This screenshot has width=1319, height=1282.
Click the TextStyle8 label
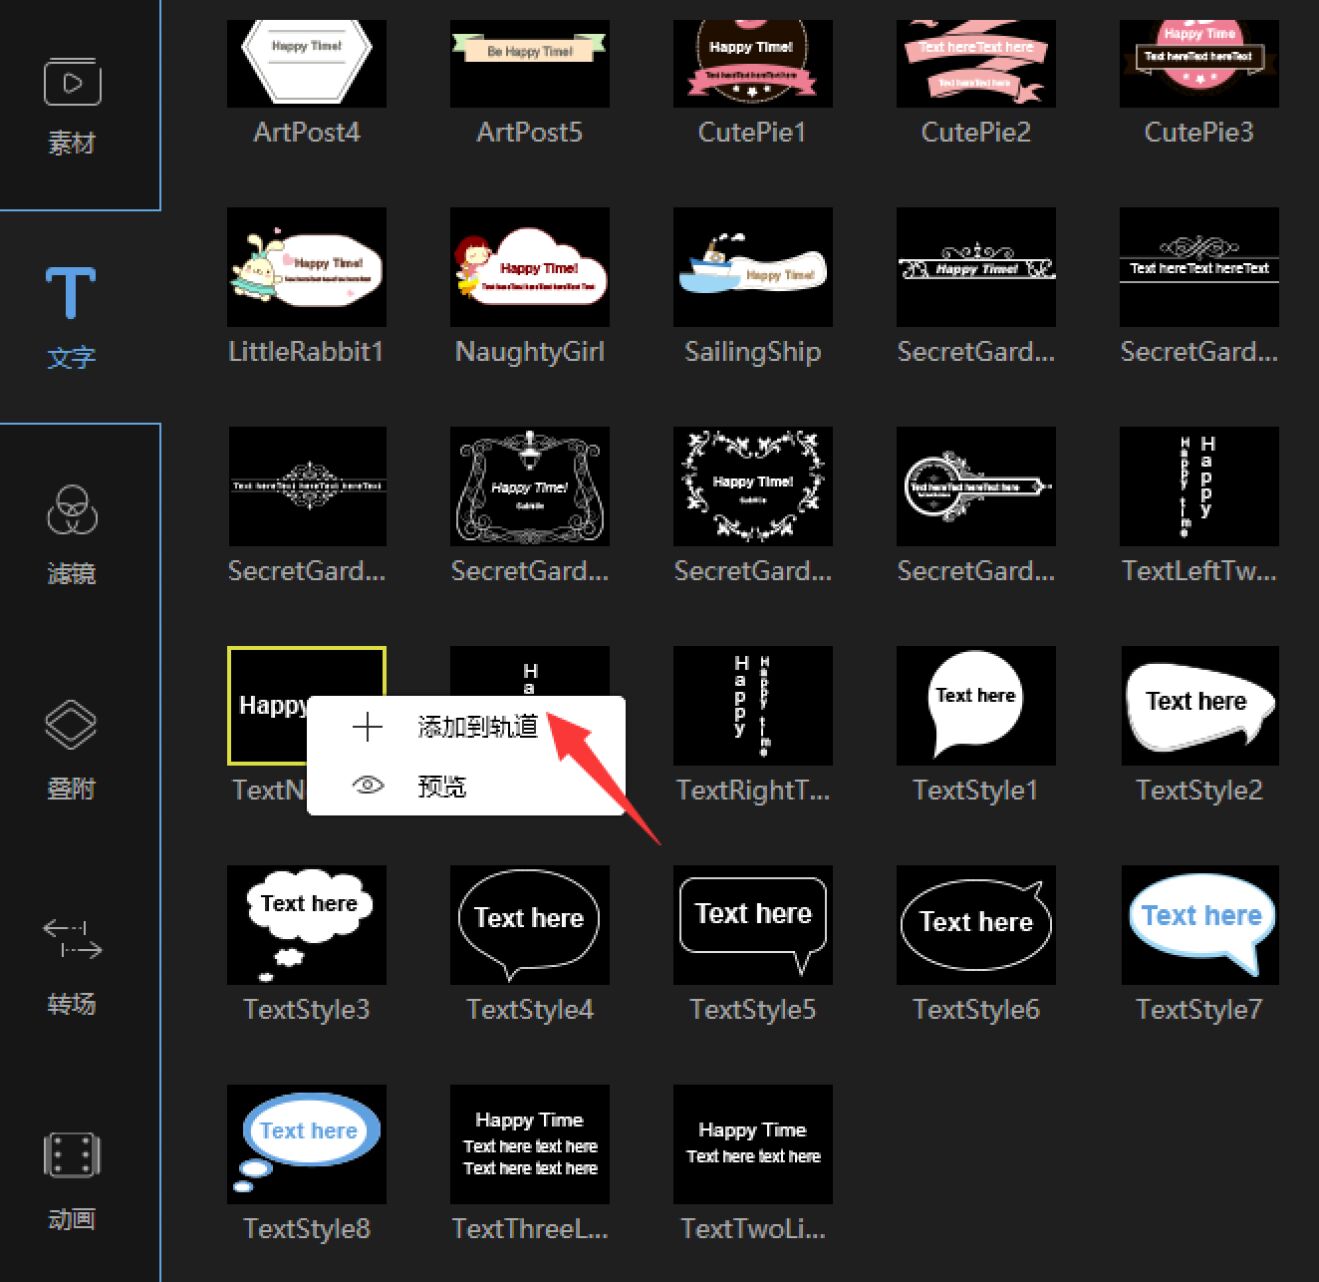coord(307,1229)
